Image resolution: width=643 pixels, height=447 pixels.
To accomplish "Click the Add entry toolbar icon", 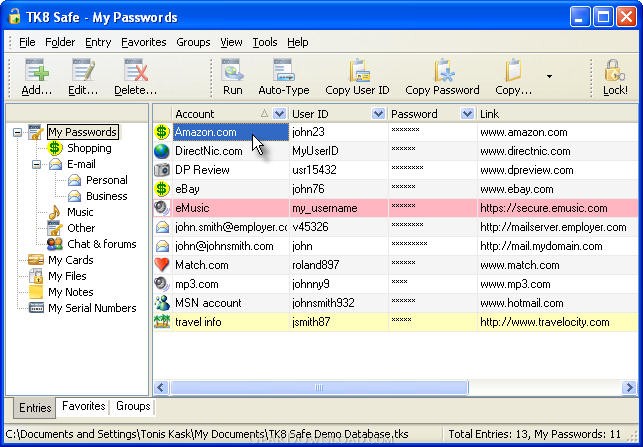I will click(36, 71).
